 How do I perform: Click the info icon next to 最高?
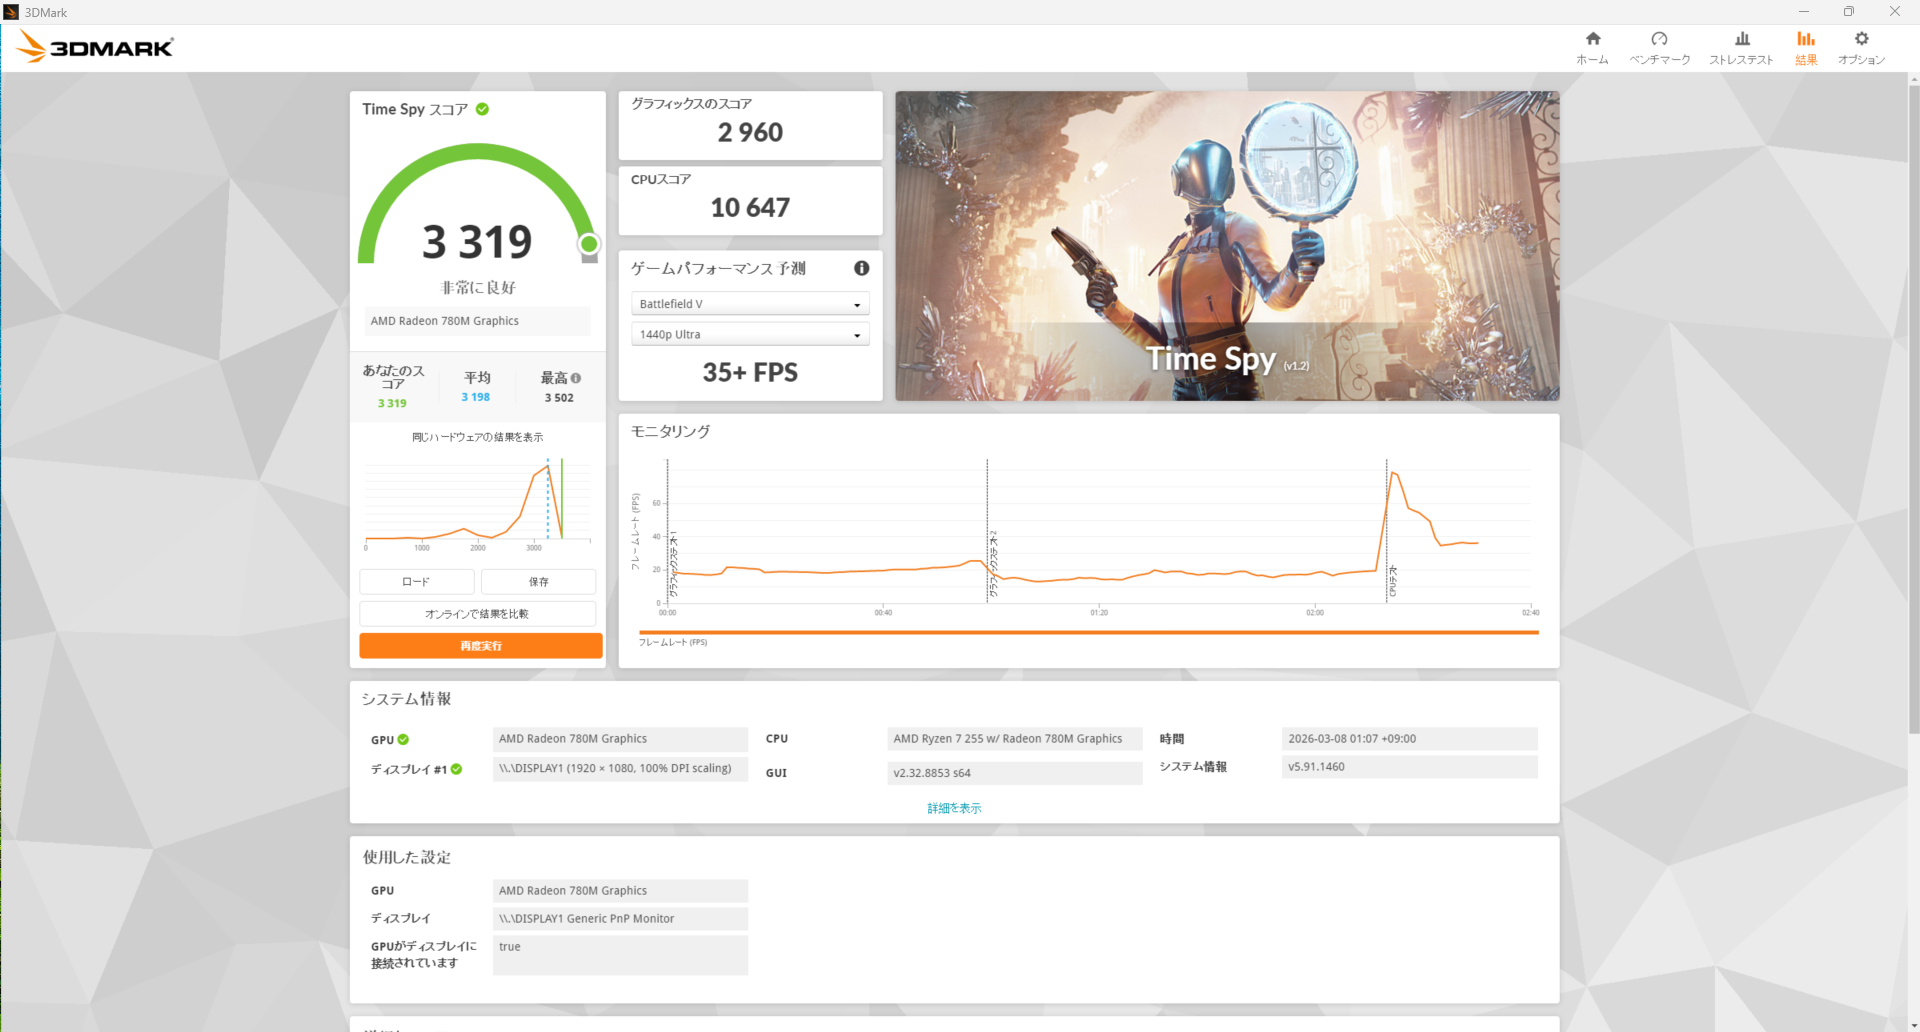576,378
